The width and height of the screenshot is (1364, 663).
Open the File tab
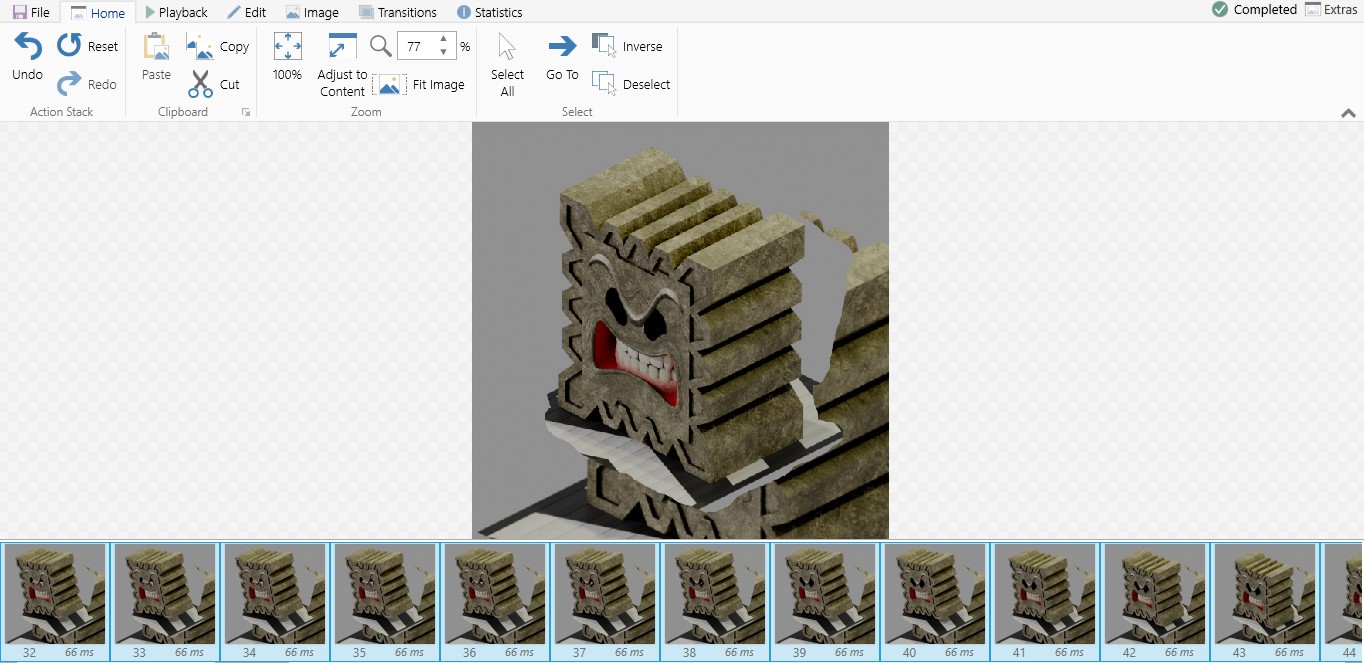pos(31,12)
